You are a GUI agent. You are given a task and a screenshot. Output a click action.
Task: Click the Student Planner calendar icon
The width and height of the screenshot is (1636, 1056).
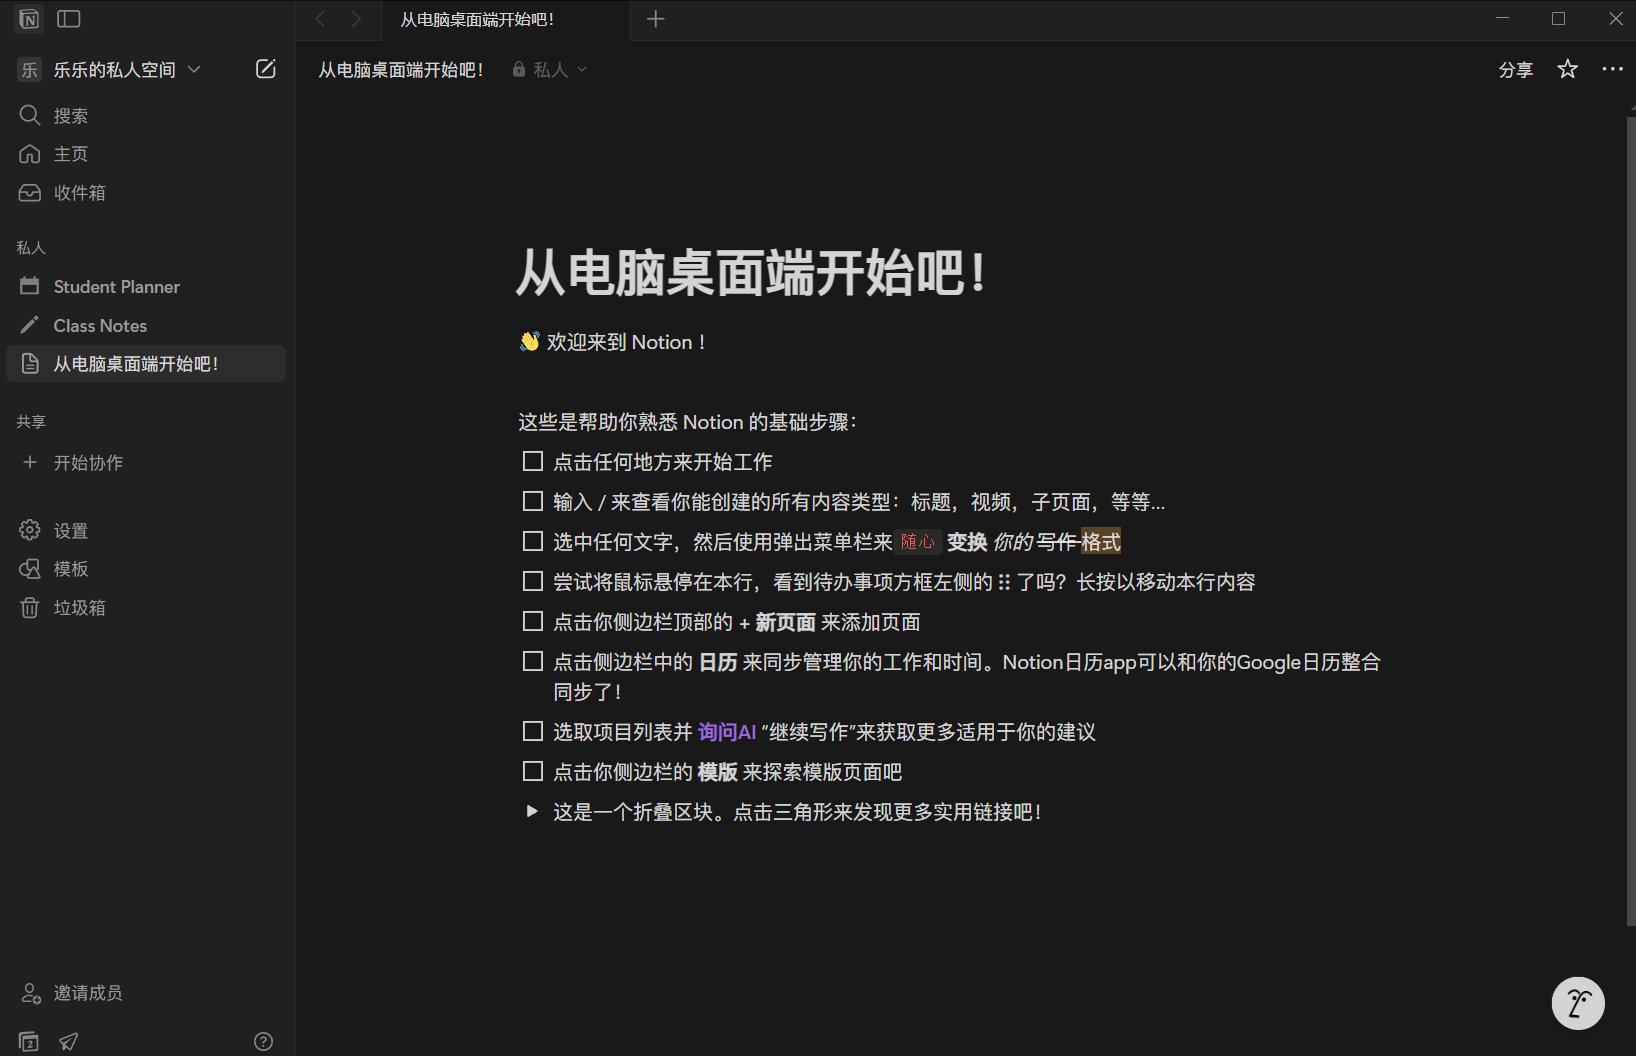coord(30,286)
